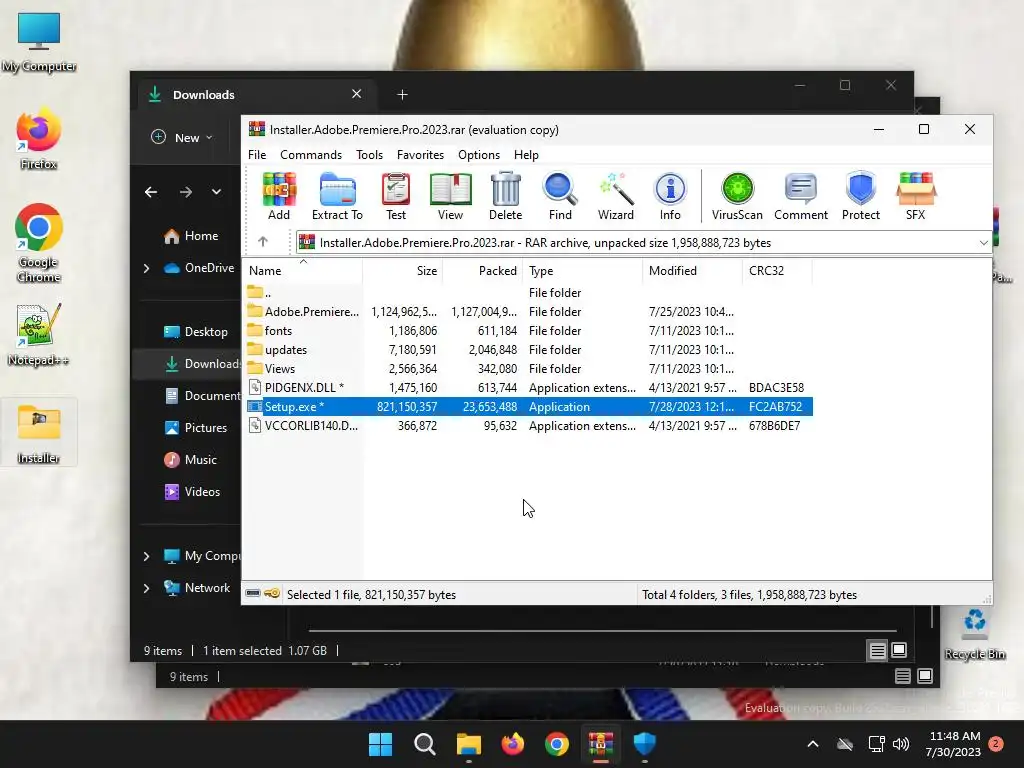Click the volume icon in system tray
The height and width of the screenshot is (768, 1024).
[x=901, y=744]
